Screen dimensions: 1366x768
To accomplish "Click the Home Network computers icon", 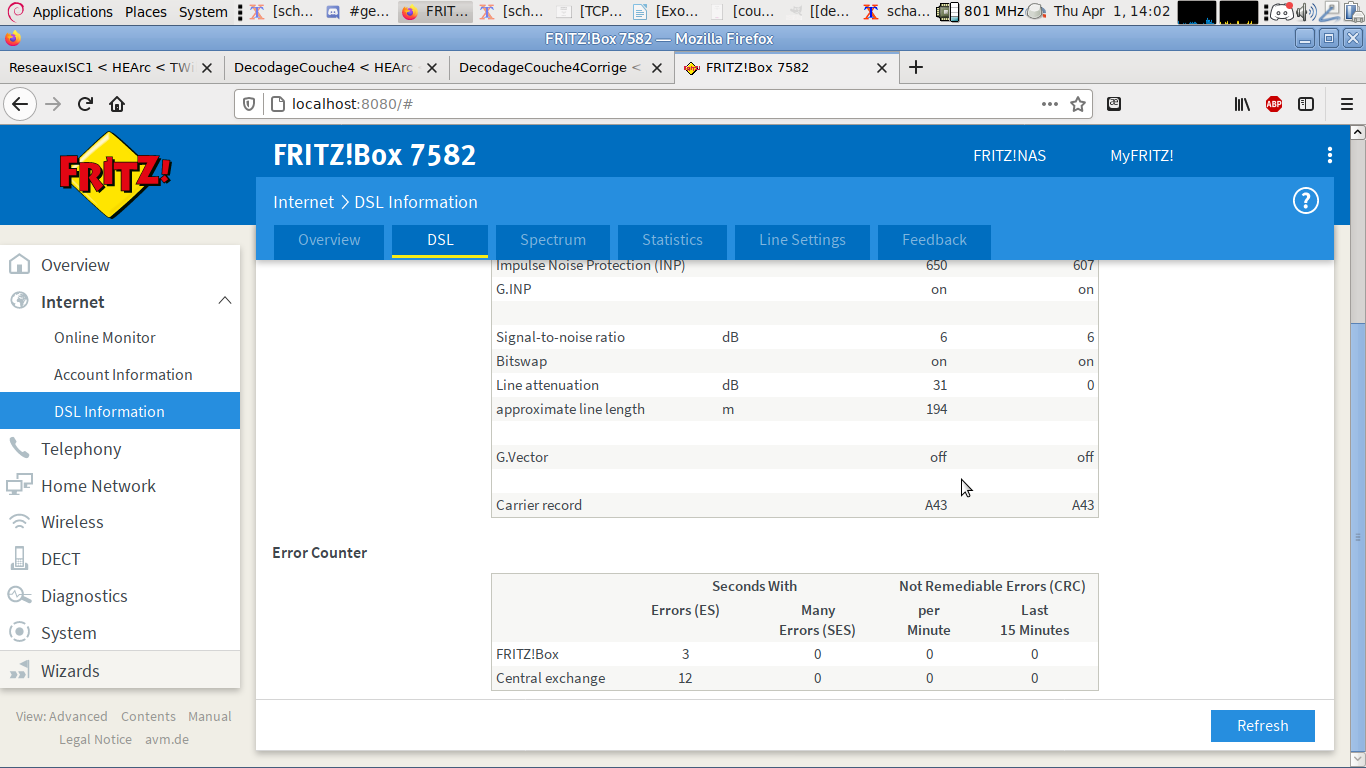I will [x=19, y=486].
